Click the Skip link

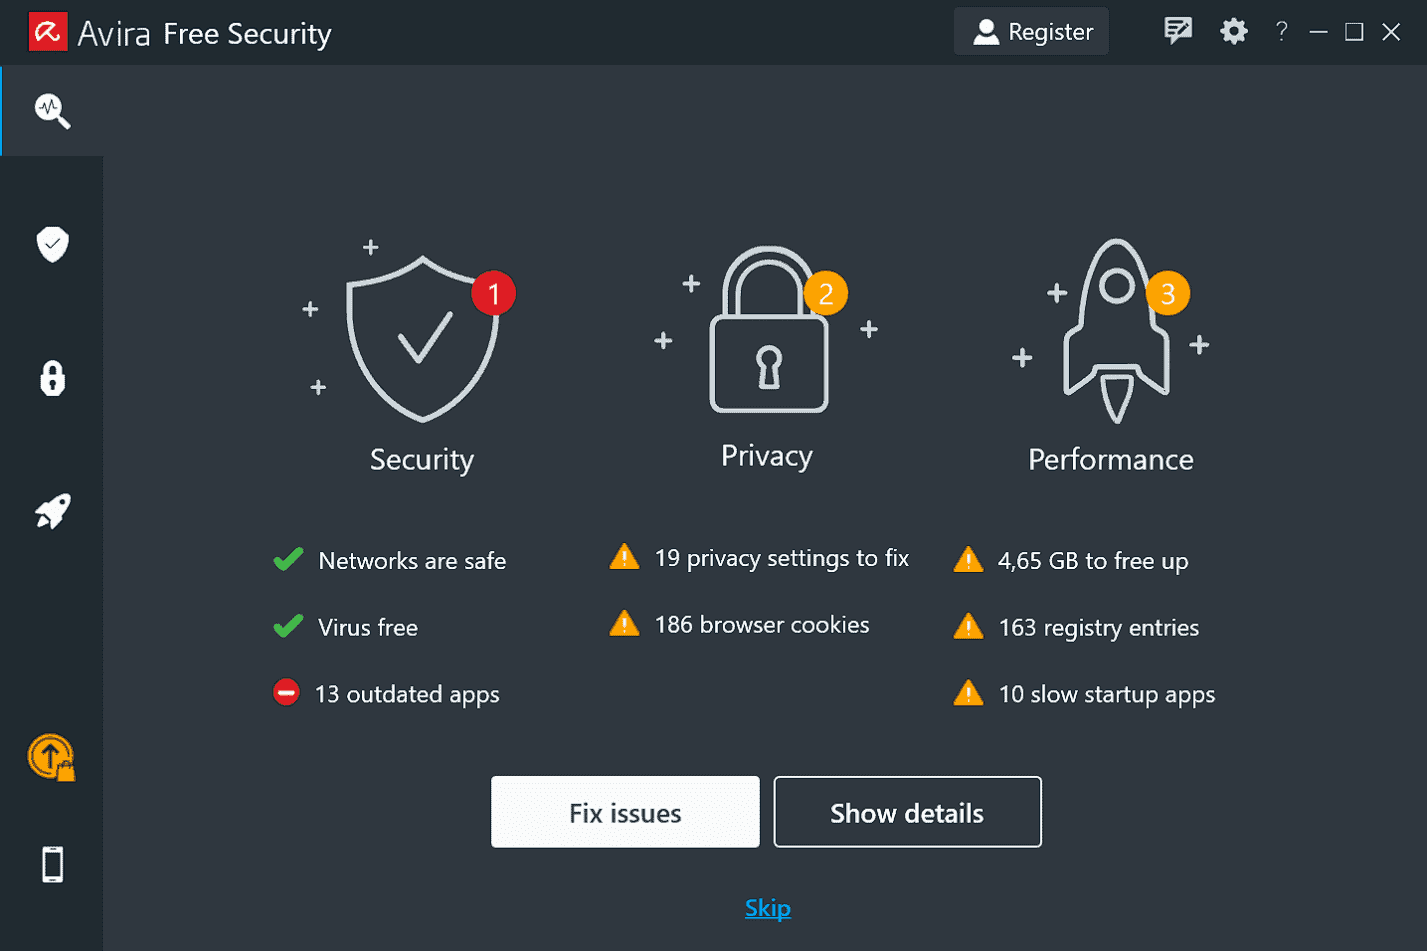tap(767, 907)
